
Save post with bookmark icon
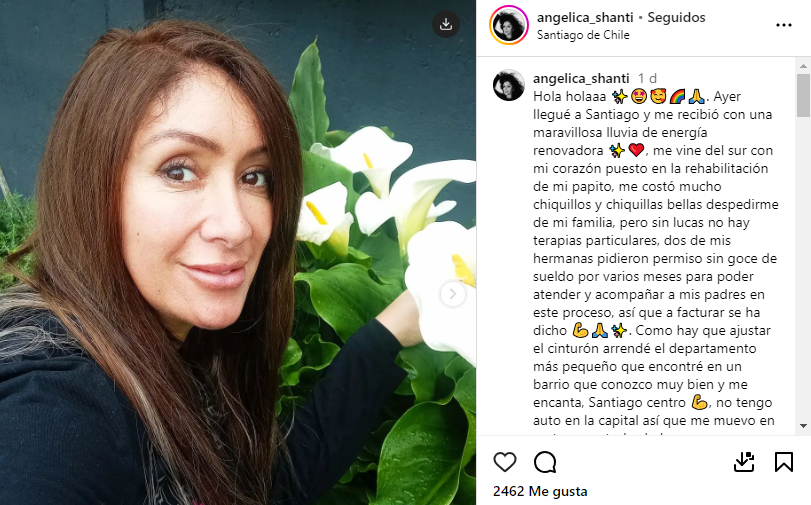pyautogui.click(x=784, y=462)
